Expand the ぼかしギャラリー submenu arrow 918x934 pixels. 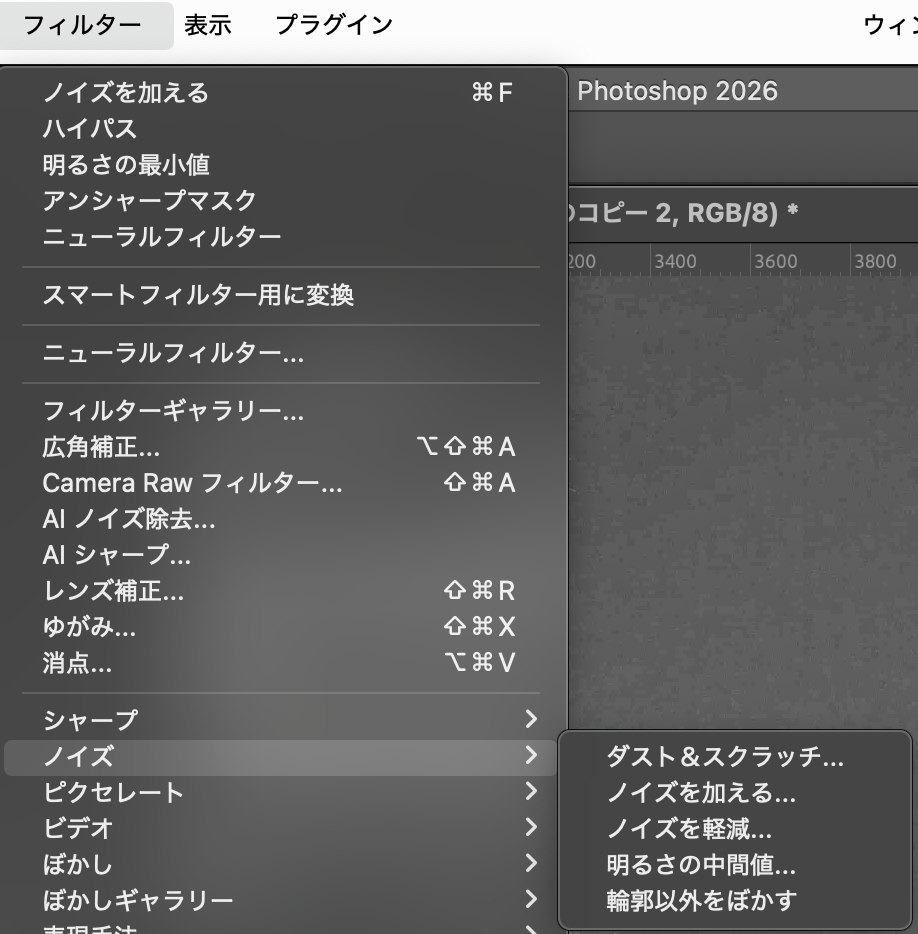point(530,900)
